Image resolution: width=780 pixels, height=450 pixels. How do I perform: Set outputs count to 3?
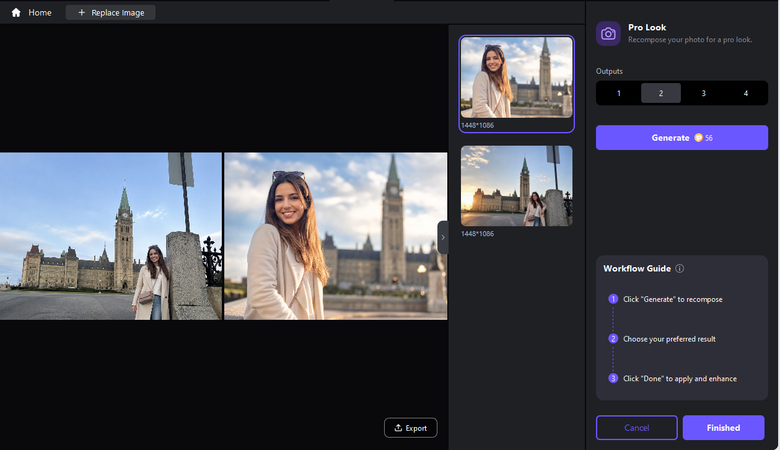point(703,93)
